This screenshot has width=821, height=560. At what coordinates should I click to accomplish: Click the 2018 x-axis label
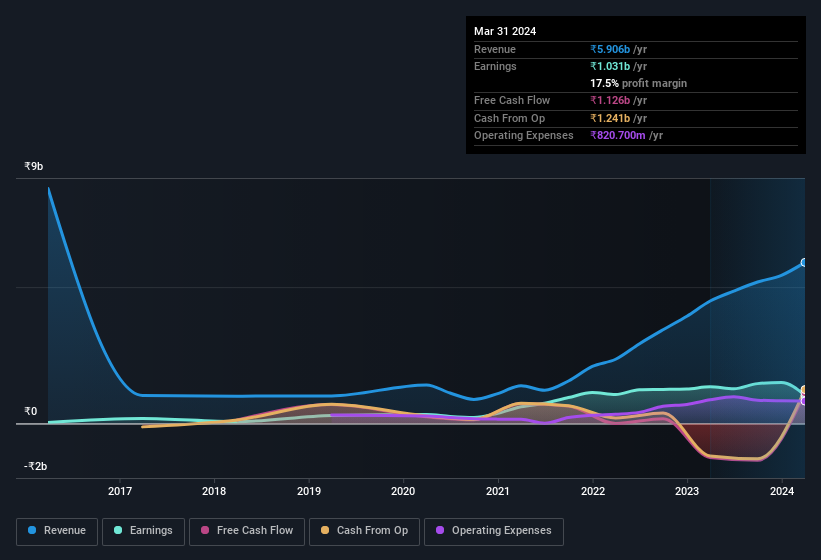(x=214, y=491)
